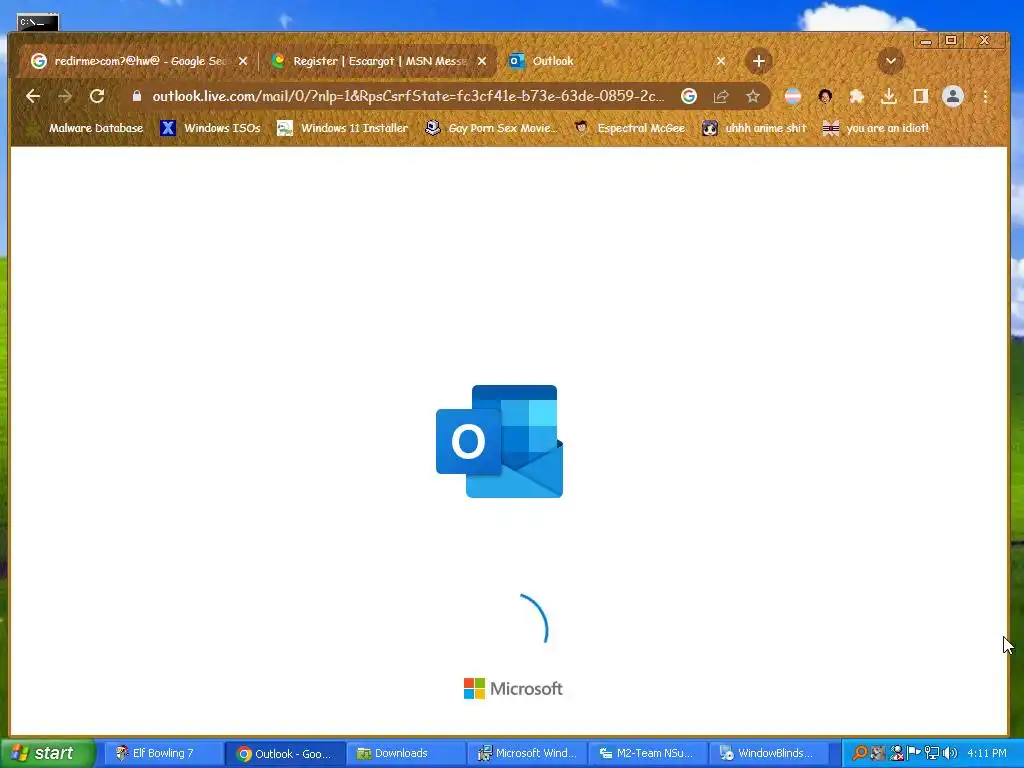This screenshot has height=768, width=1024.
Task: Reload the Outlook page
Action: 97,97
